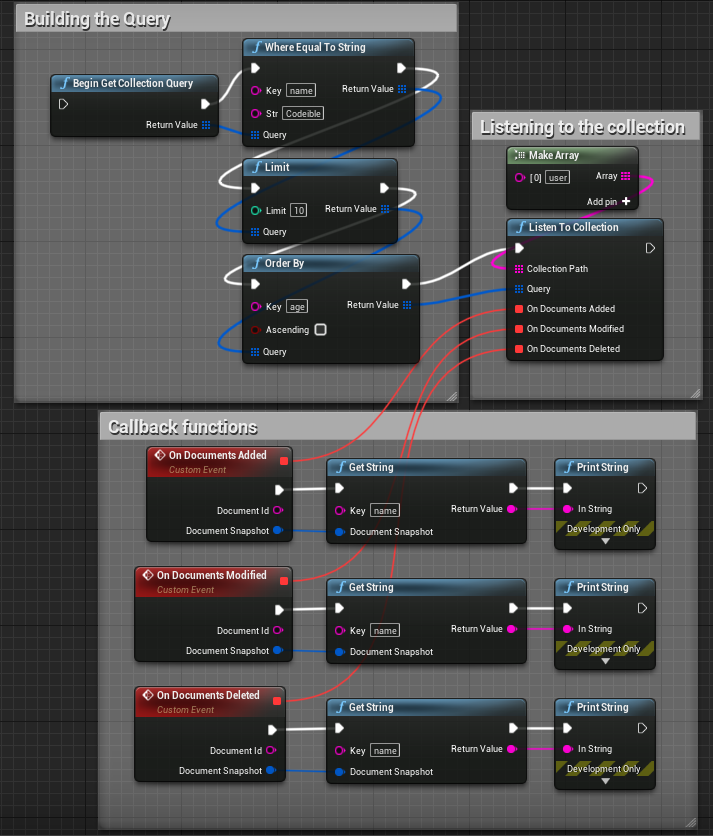
Task: Click Document Id pin on On Documents Added event
Action: [x=278, y=510]
